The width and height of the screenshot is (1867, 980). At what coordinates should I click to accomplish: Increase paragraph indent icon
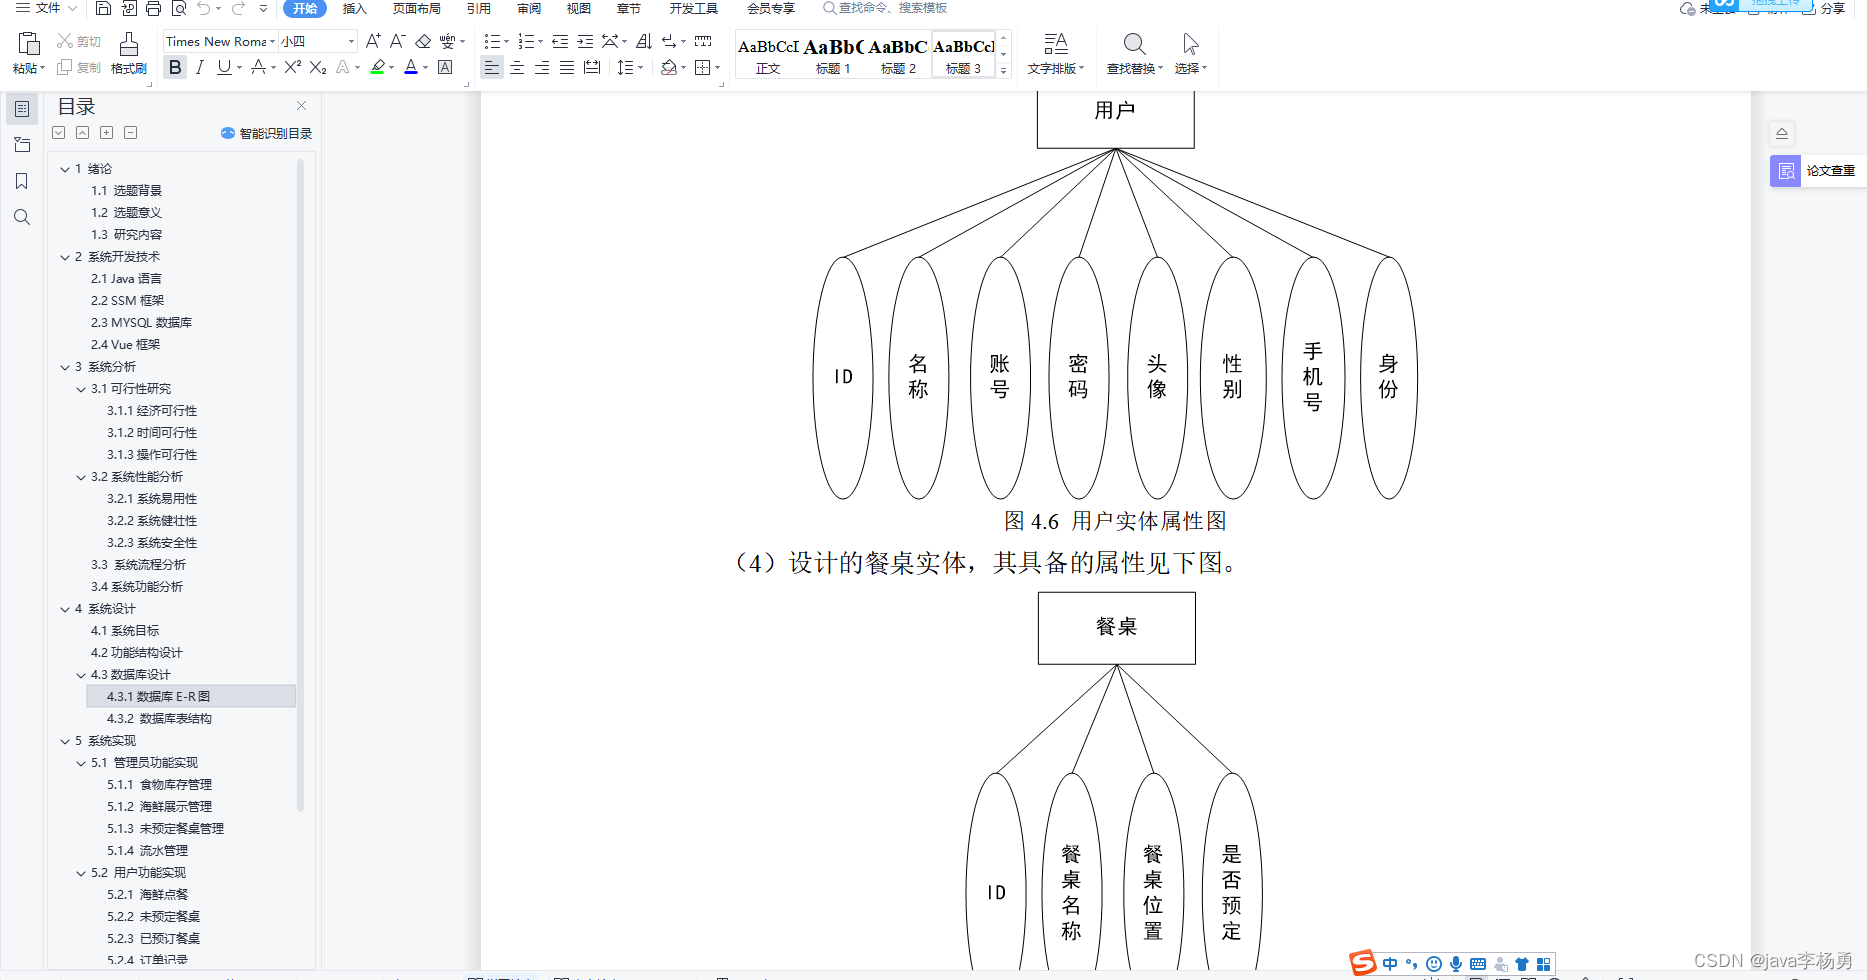click(x=585, y=41)
